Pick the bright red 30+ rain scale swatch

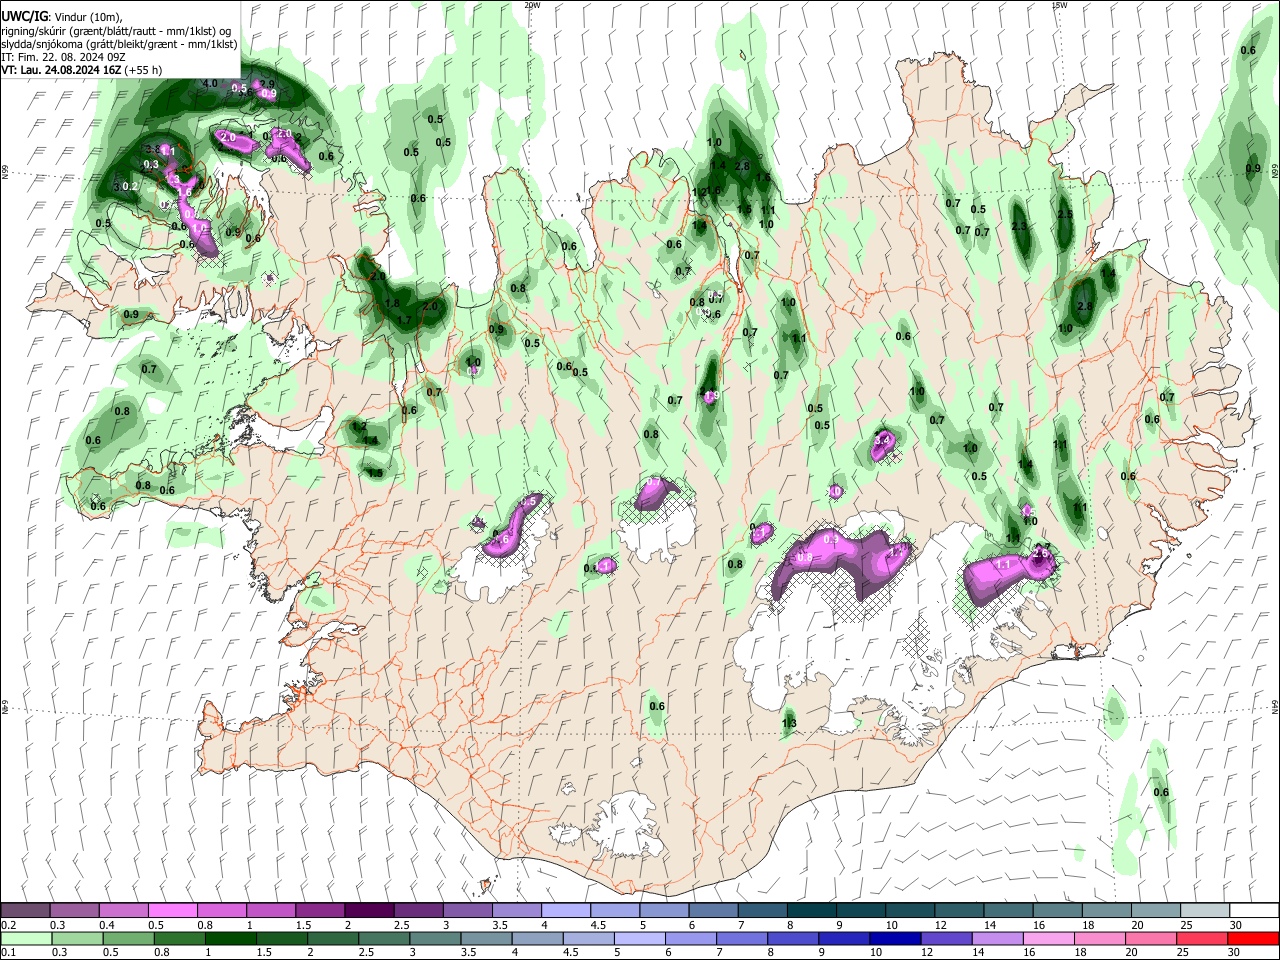click(1253, 939)
